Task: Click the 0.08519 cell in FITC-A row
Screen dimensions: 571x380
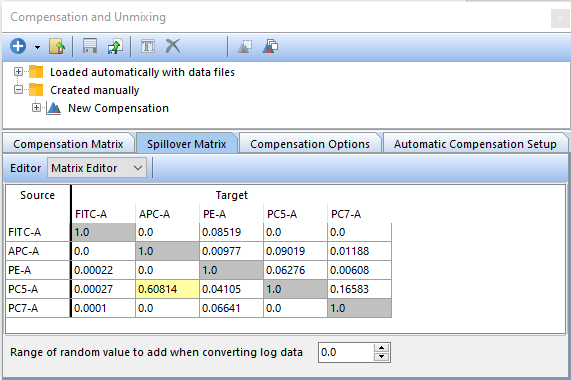Action: (x=231, y=232)
